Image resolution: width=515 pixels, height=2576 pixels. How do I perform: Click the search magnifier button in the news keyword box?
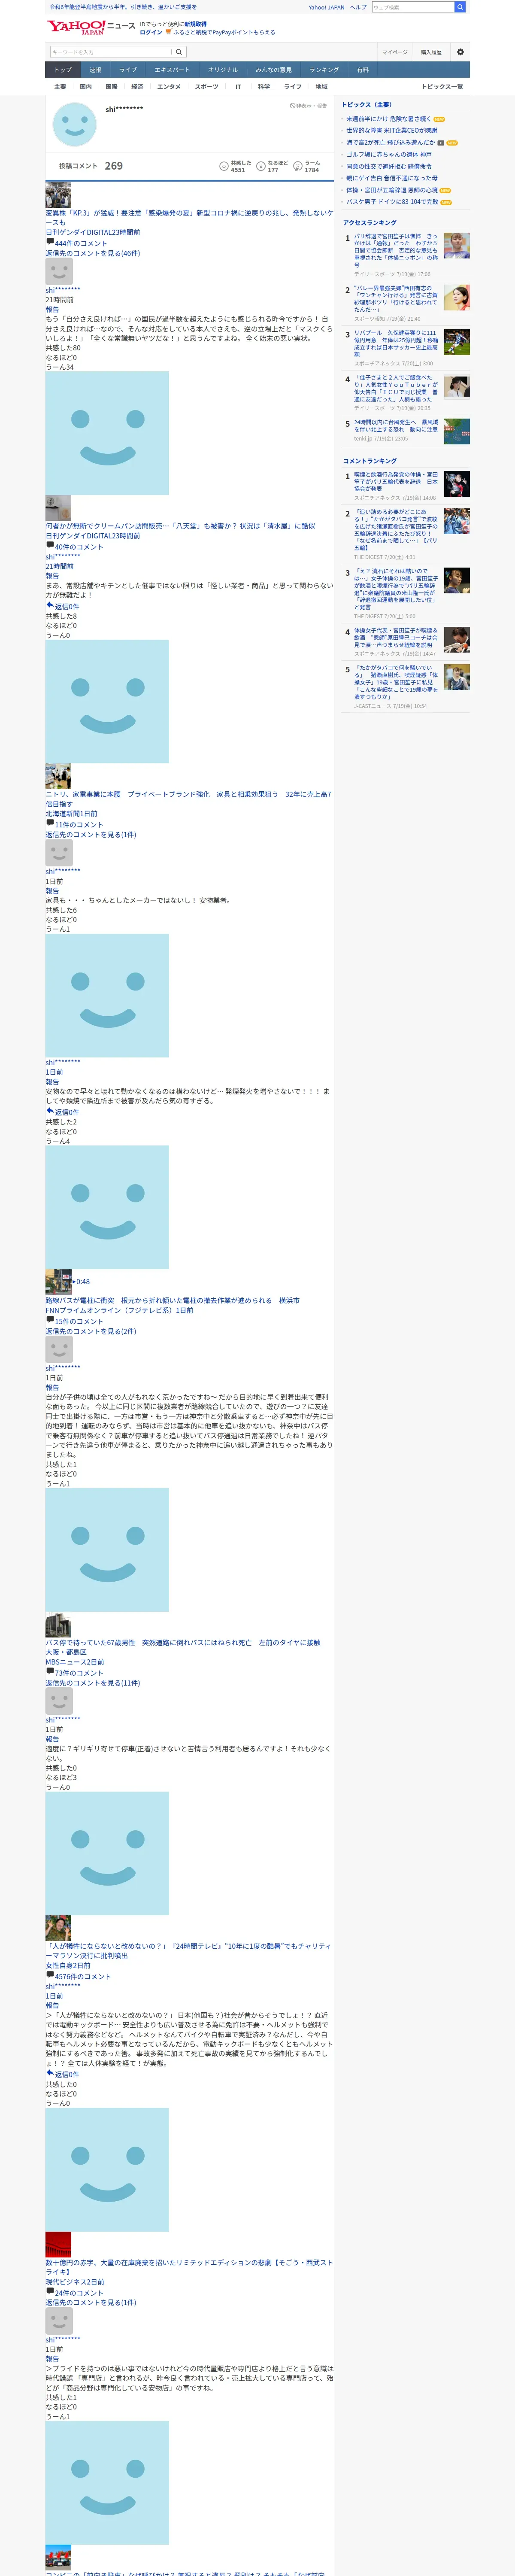point(179,52)
